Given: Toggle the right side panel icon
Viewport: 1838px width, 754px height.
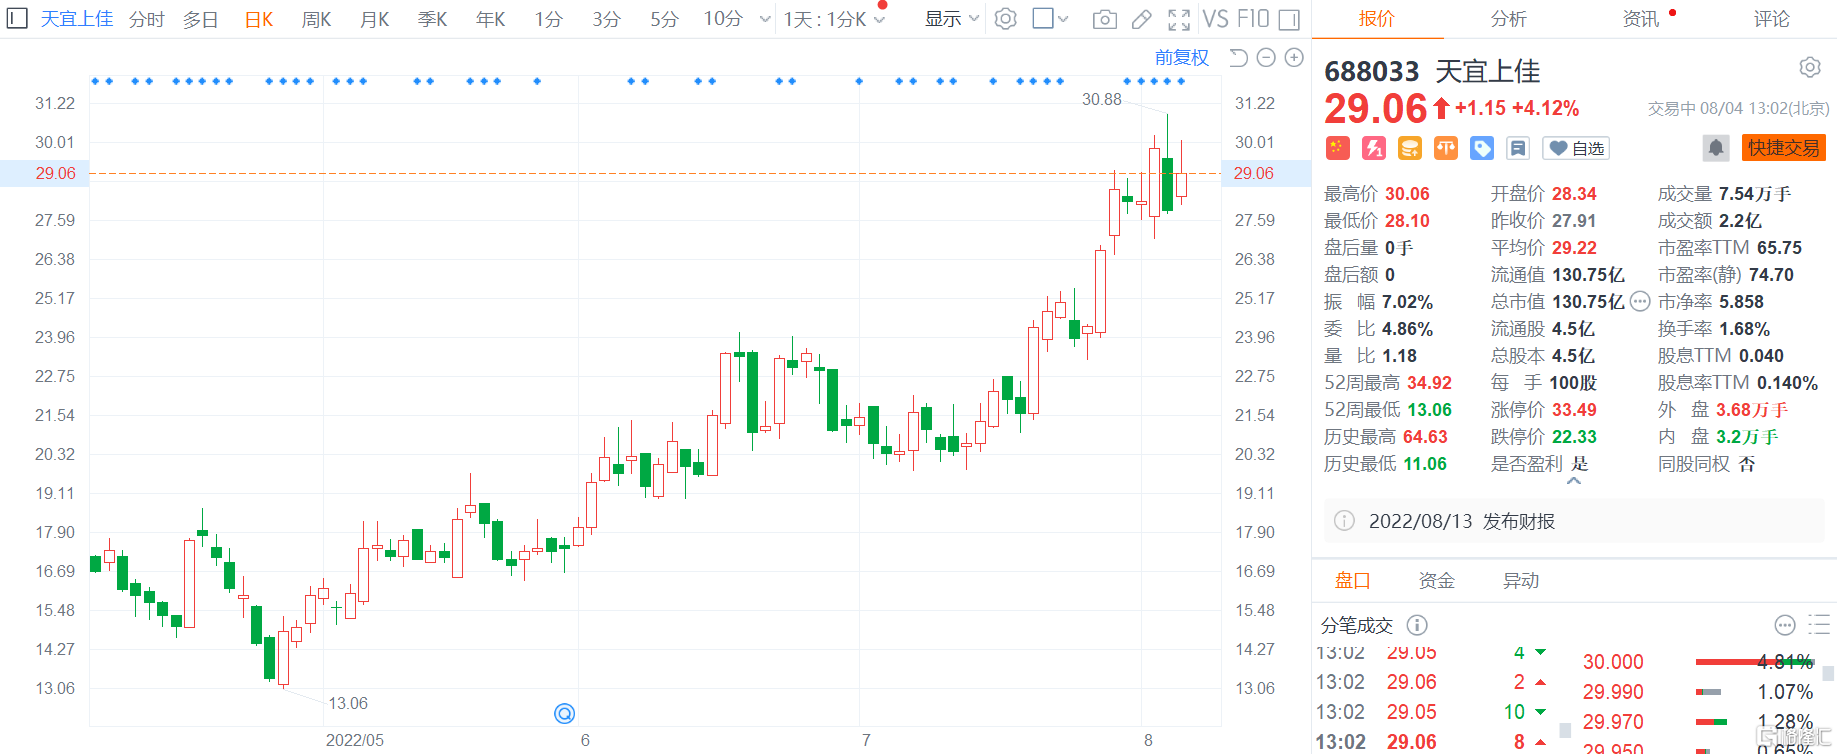Looking at the screenshot, I should [x=1289, y=19].
